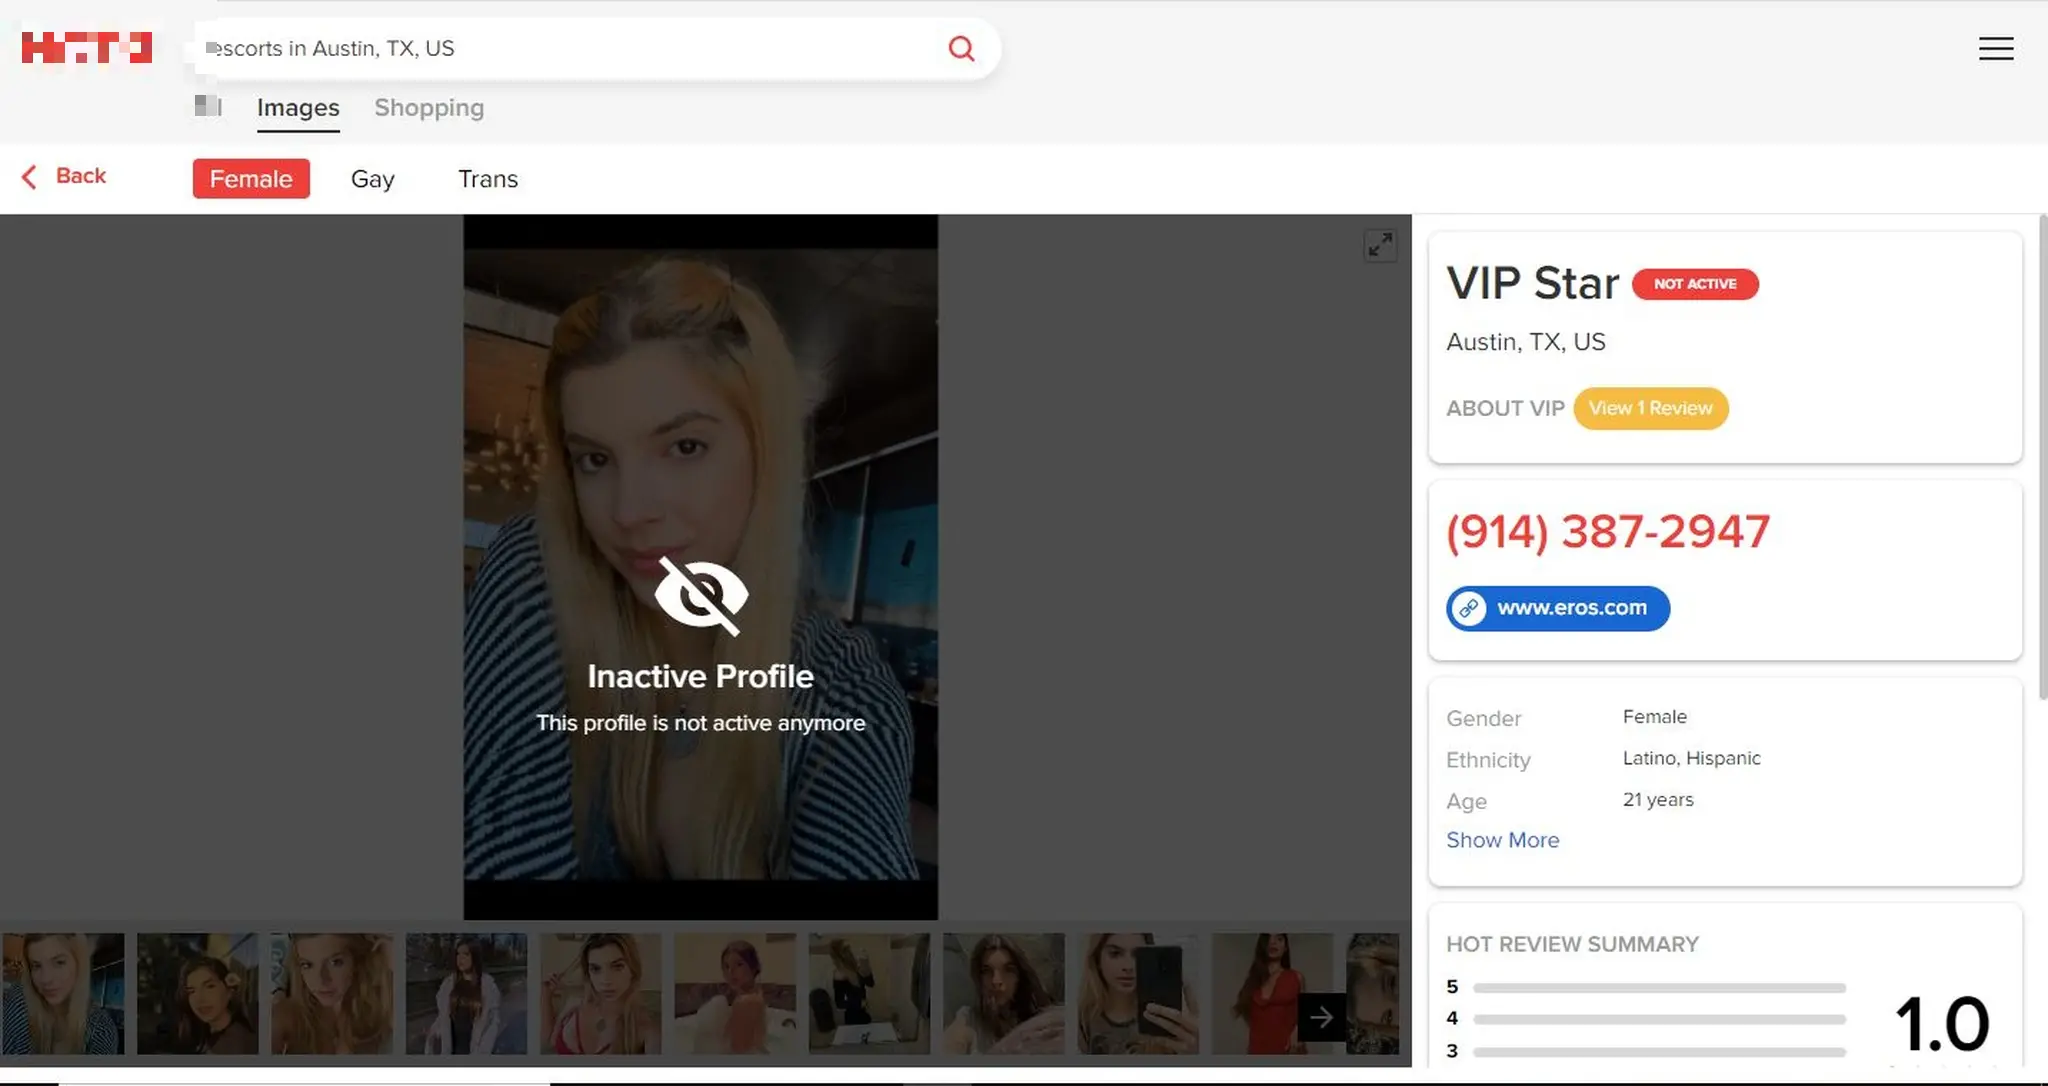Image resolution: width=2048 pixels, height=1086 pixels.
Task: Select the Gay category filter
Action: (372, 179)
